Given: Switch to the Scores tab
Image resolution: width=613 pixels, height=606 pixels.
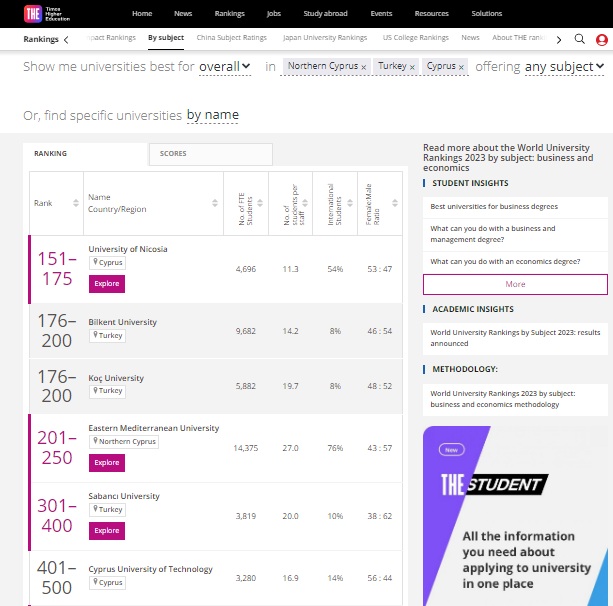Looking at the screenshot, I should tap(210, 154).
